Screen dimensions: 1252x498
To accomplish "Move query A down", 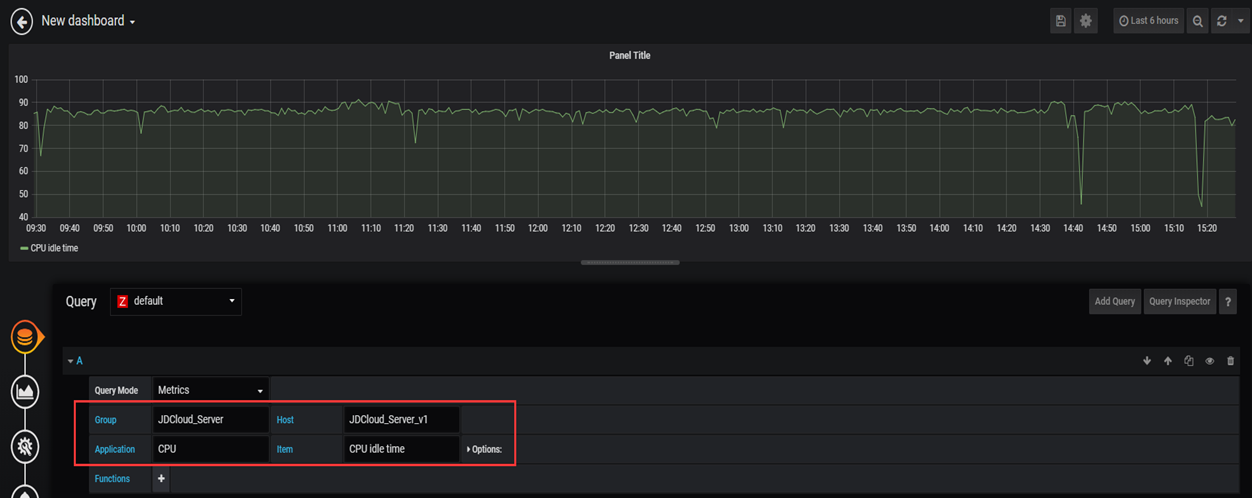I will point(1147,361).
